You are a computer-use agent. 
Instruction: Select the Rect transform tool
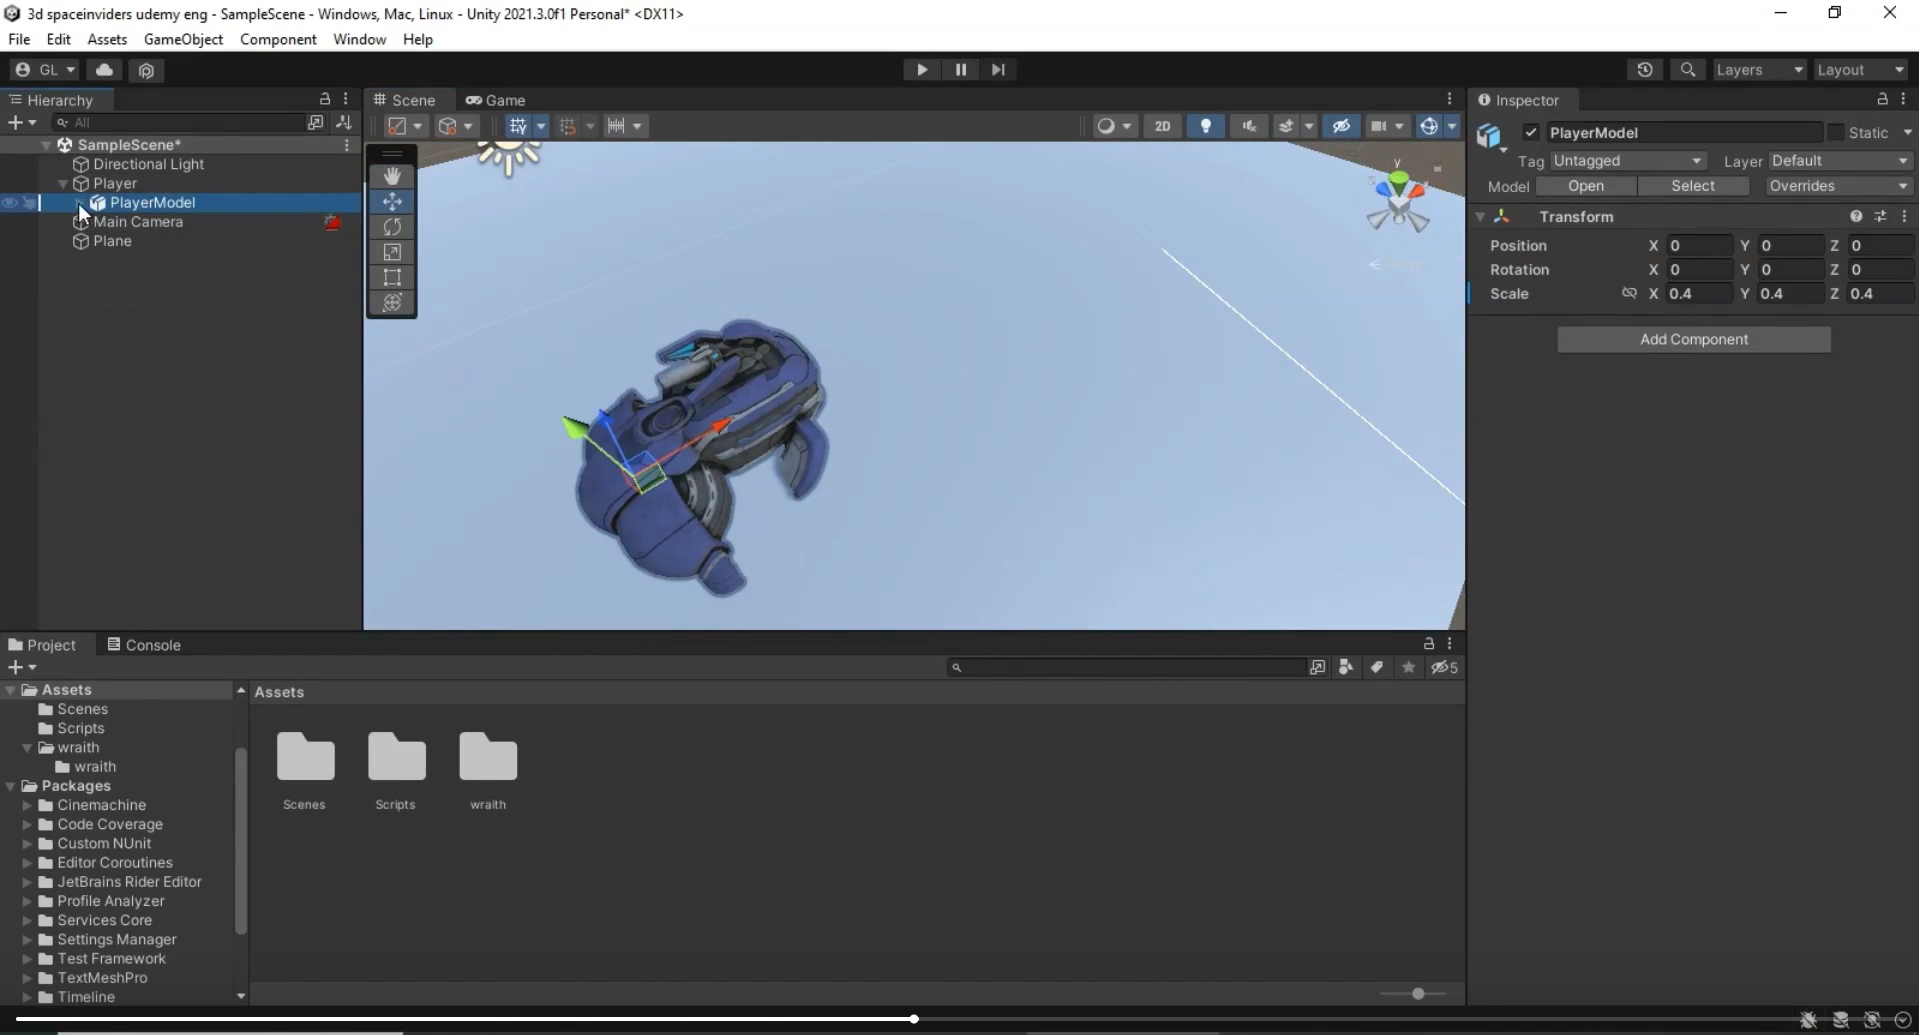click(x=392, y=277)
